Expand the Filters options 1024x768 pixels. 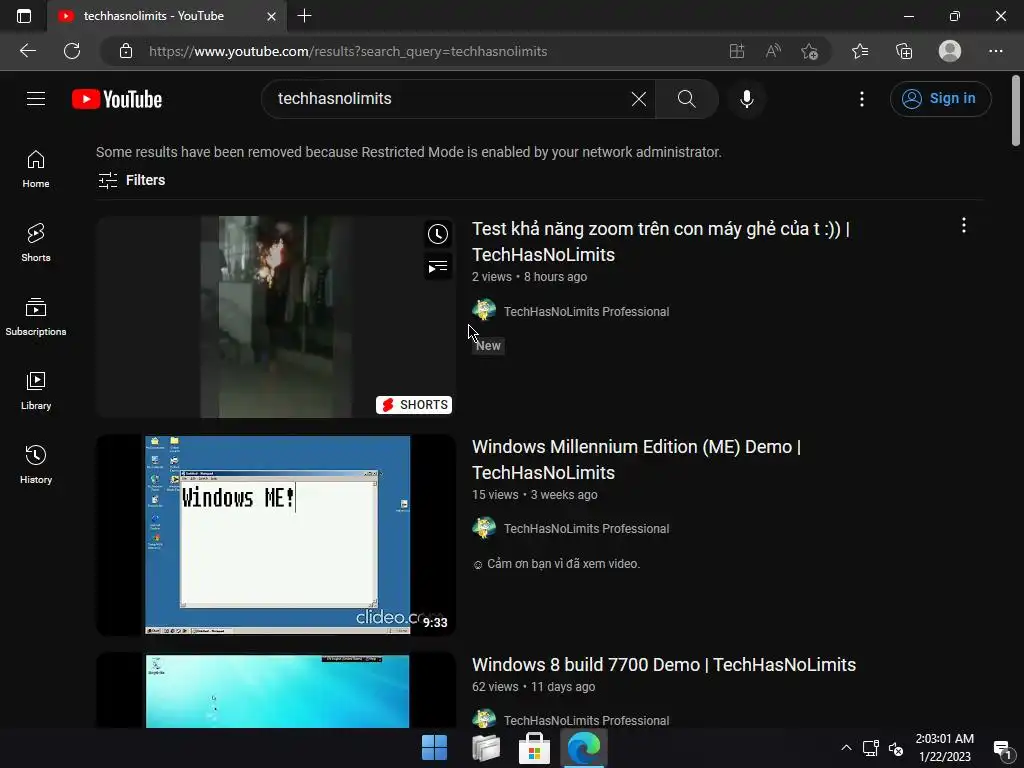coord(131,180)
